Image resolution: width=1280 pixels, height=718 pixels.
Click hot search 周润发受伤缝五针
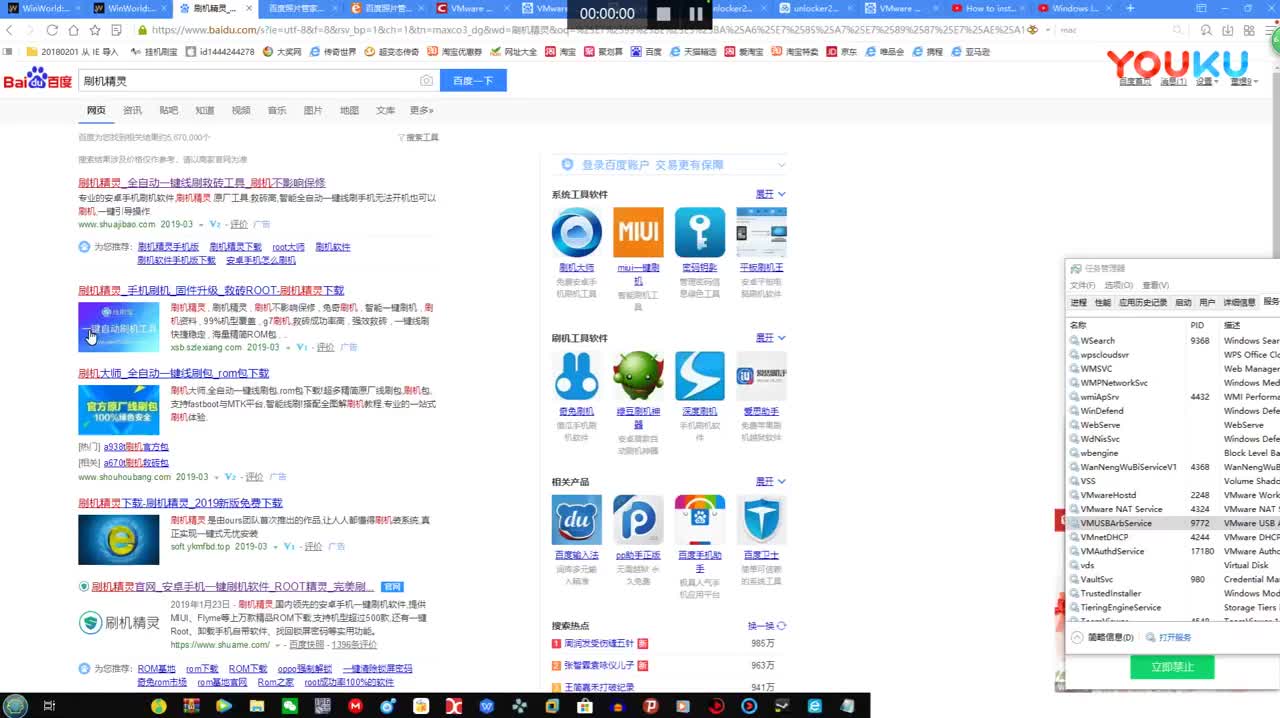point(598,643)
